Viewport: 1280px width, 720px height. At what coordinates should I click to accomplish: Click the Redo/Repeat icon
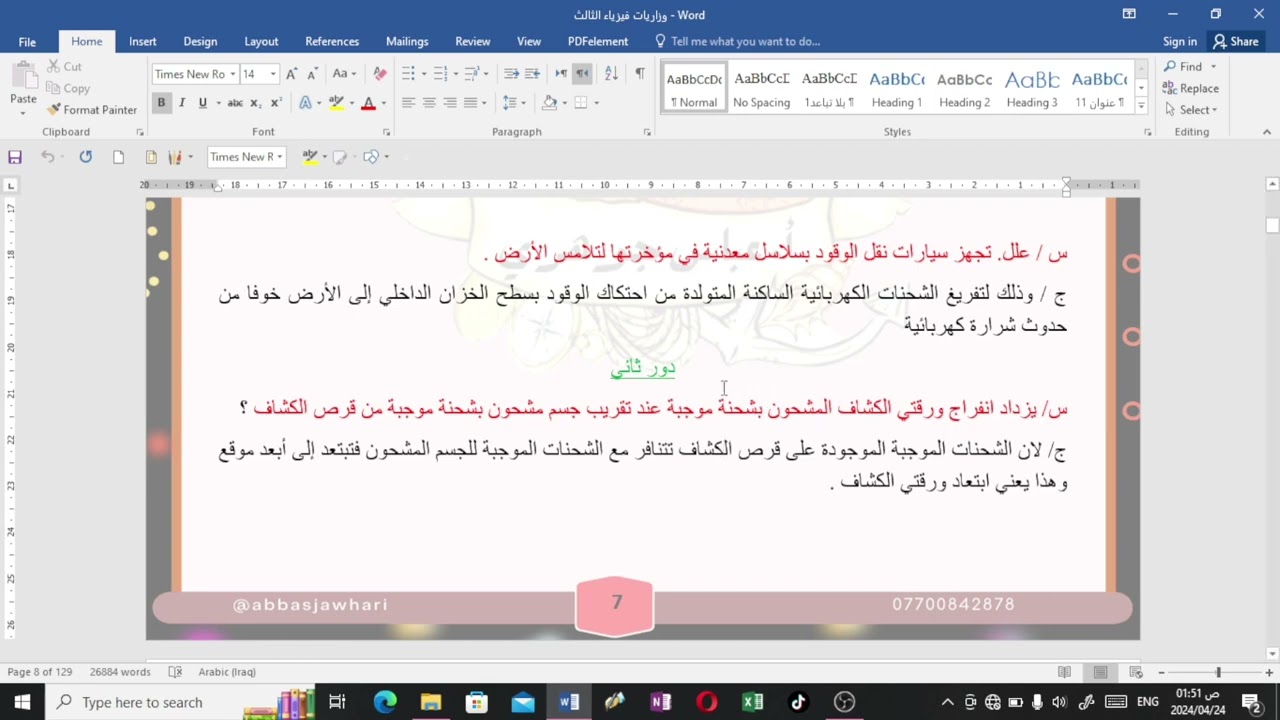pyautogui.click(x=86, y=157)
